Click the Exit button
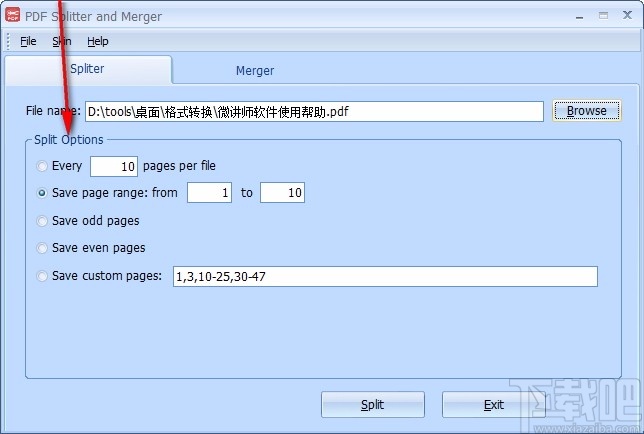The height and width of the screenshot is (434, 644). tap(493, 405)
